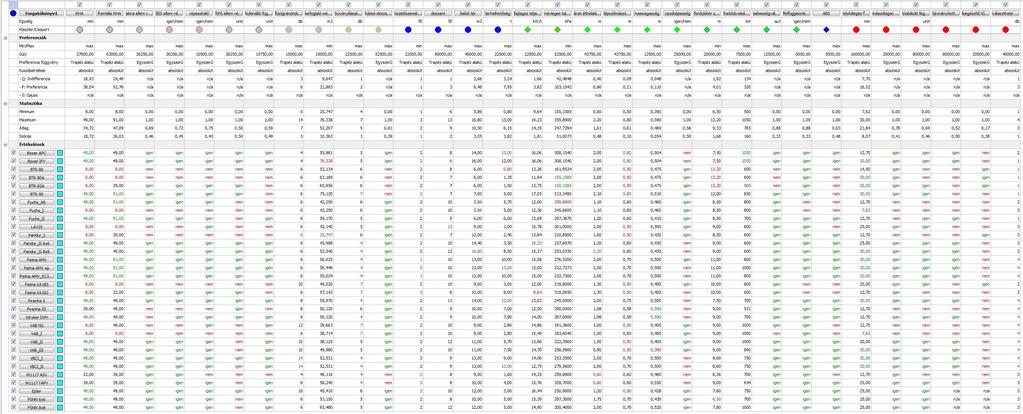Click the green diamond under the aut unit column
Screen dimensions: 1023x414
(767, 30)
